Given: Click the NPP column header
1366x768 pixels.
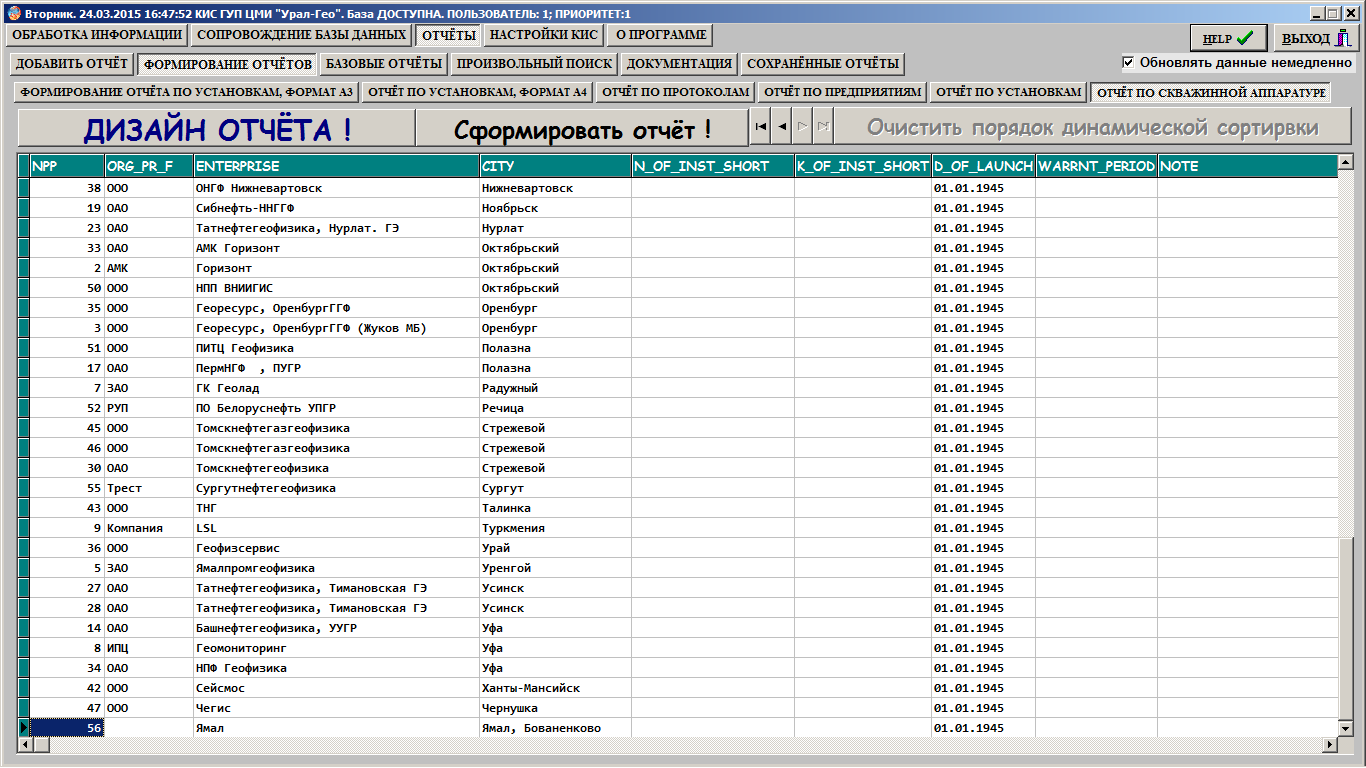Looking at the screenshot, I should (x=67, y=166).
